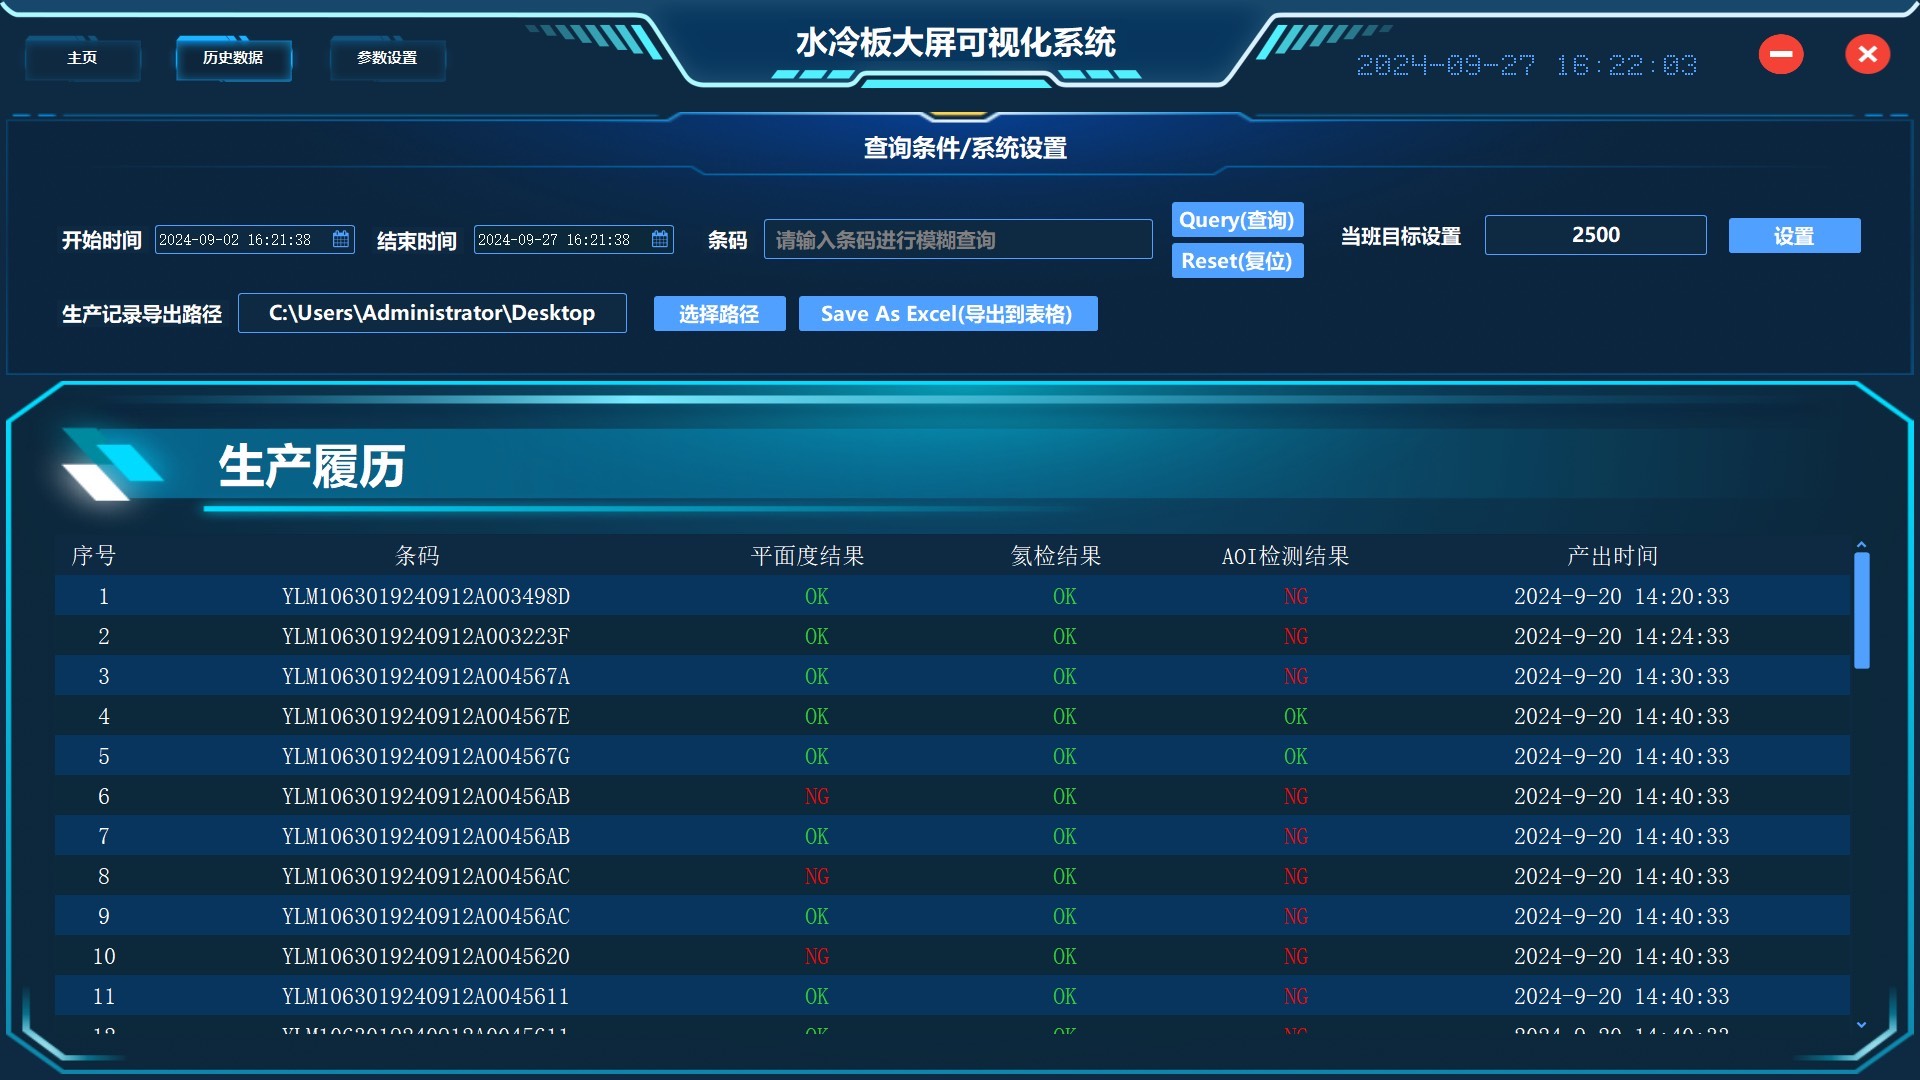Screen dimensions: 1920x1080
Task: Click 选择路径 to choose export path
Action: [x=719, y=314]
